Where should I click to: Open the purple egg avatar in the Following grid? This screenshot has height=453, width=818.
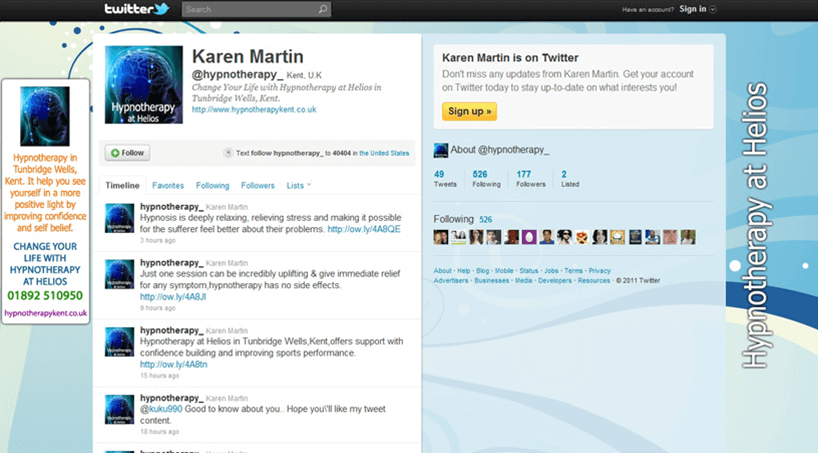coord(529,237)
